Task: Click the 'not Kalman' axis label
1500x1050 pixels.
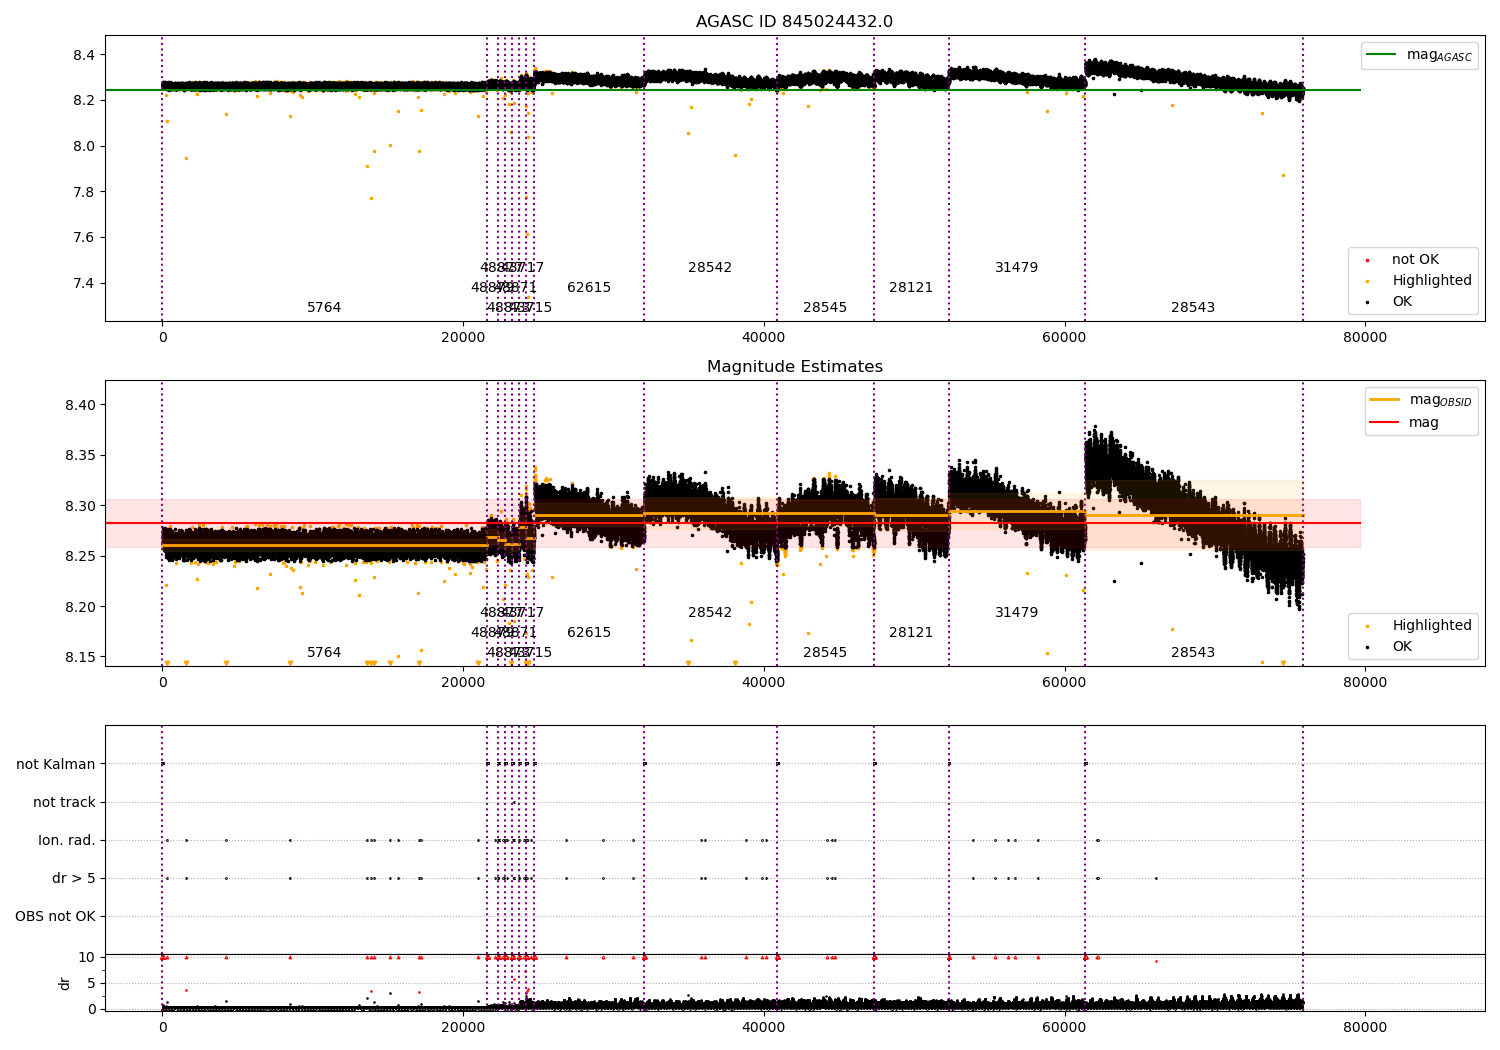Action: (x=56, y=764)
